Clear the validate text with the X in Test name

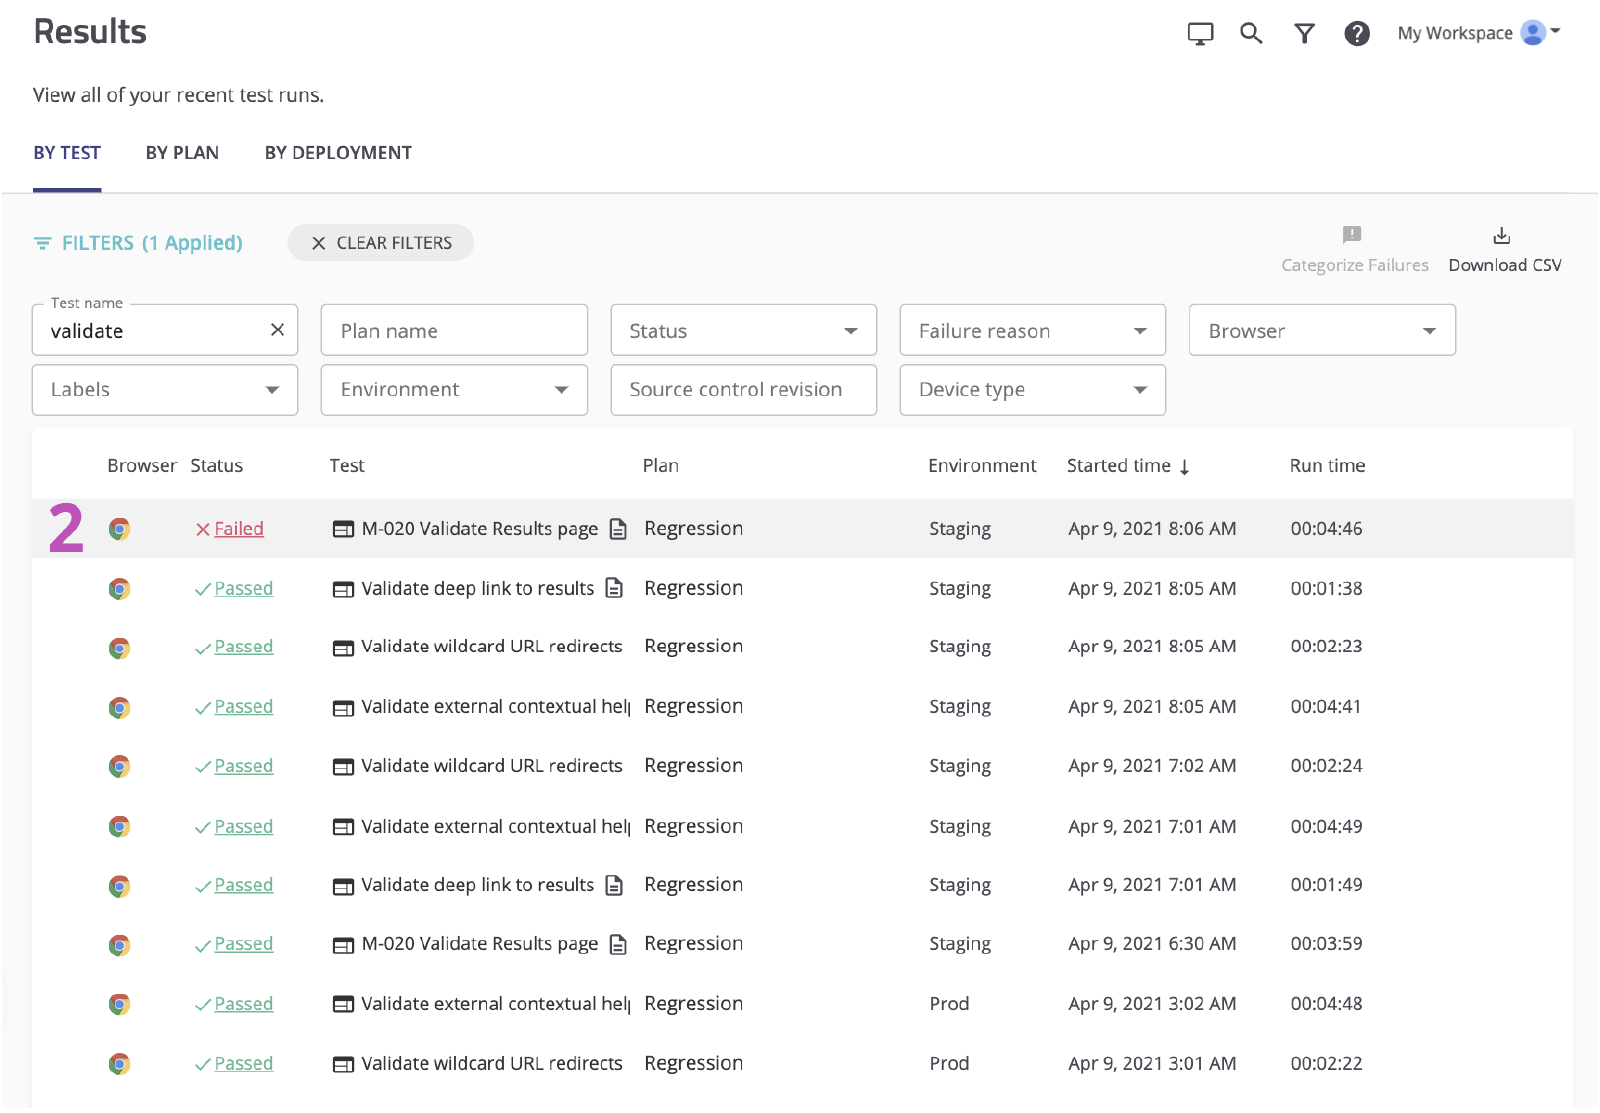click(277, 330)
